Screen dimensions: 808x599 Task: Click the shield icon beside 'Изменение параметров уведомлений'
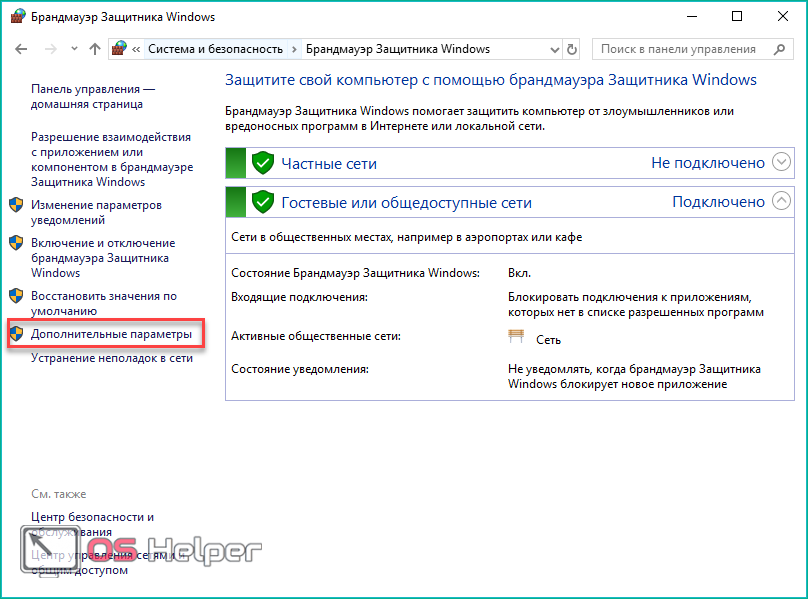(x=16, y=205)
